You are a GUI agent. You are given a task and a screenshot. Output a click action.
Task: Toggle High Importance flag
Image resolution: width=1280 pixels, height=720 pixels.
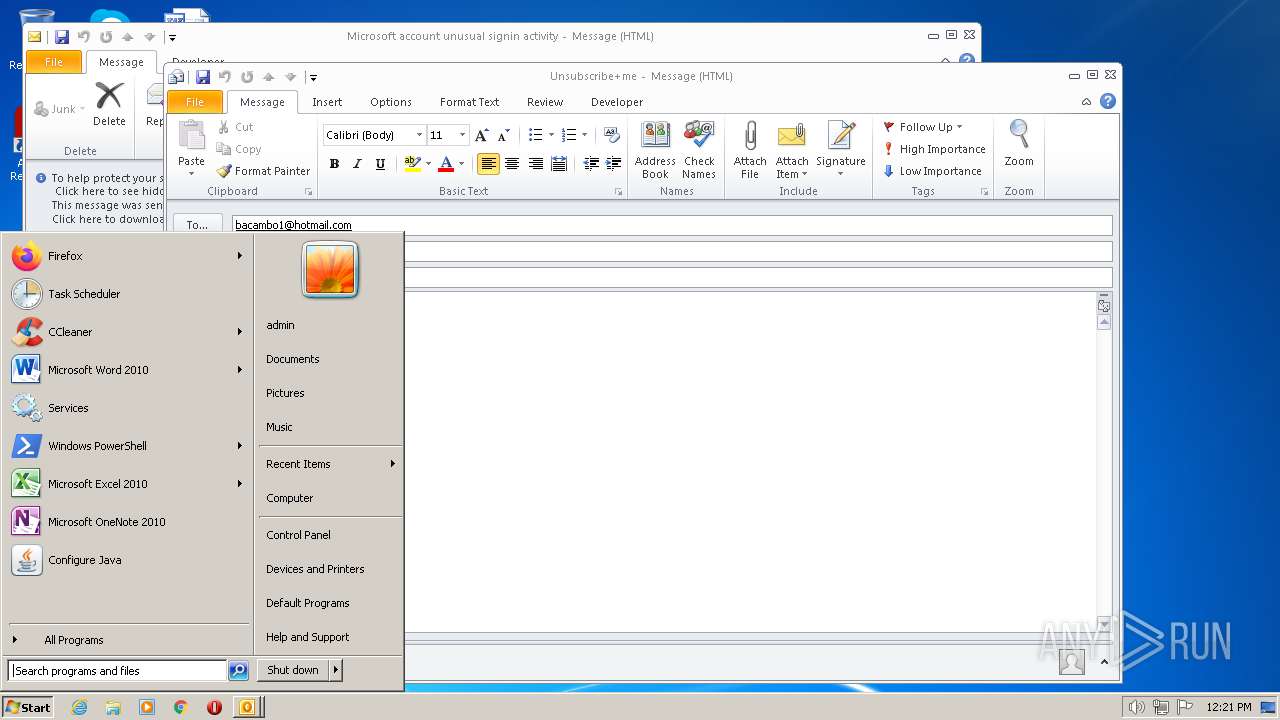click(x=934, y=149)
